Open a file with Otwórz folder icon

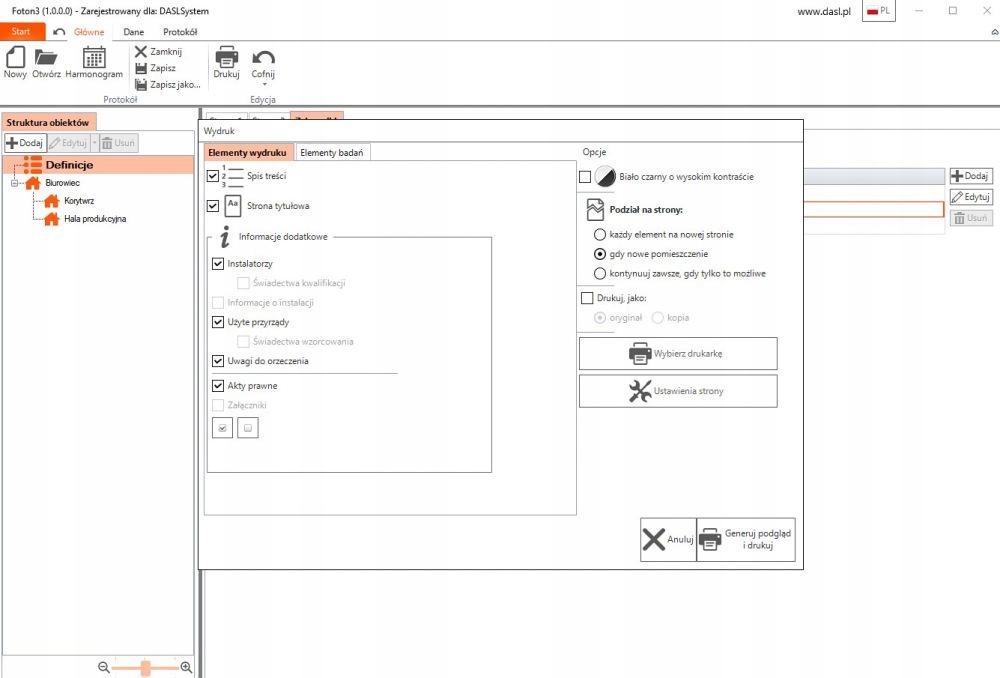tap(46, 63)
